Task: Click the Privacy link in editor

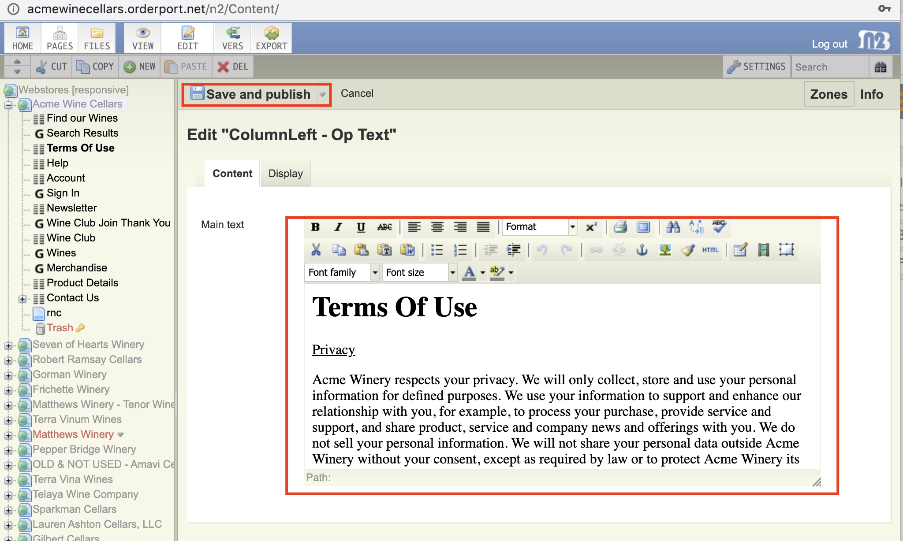Action: tap(333, 350)
